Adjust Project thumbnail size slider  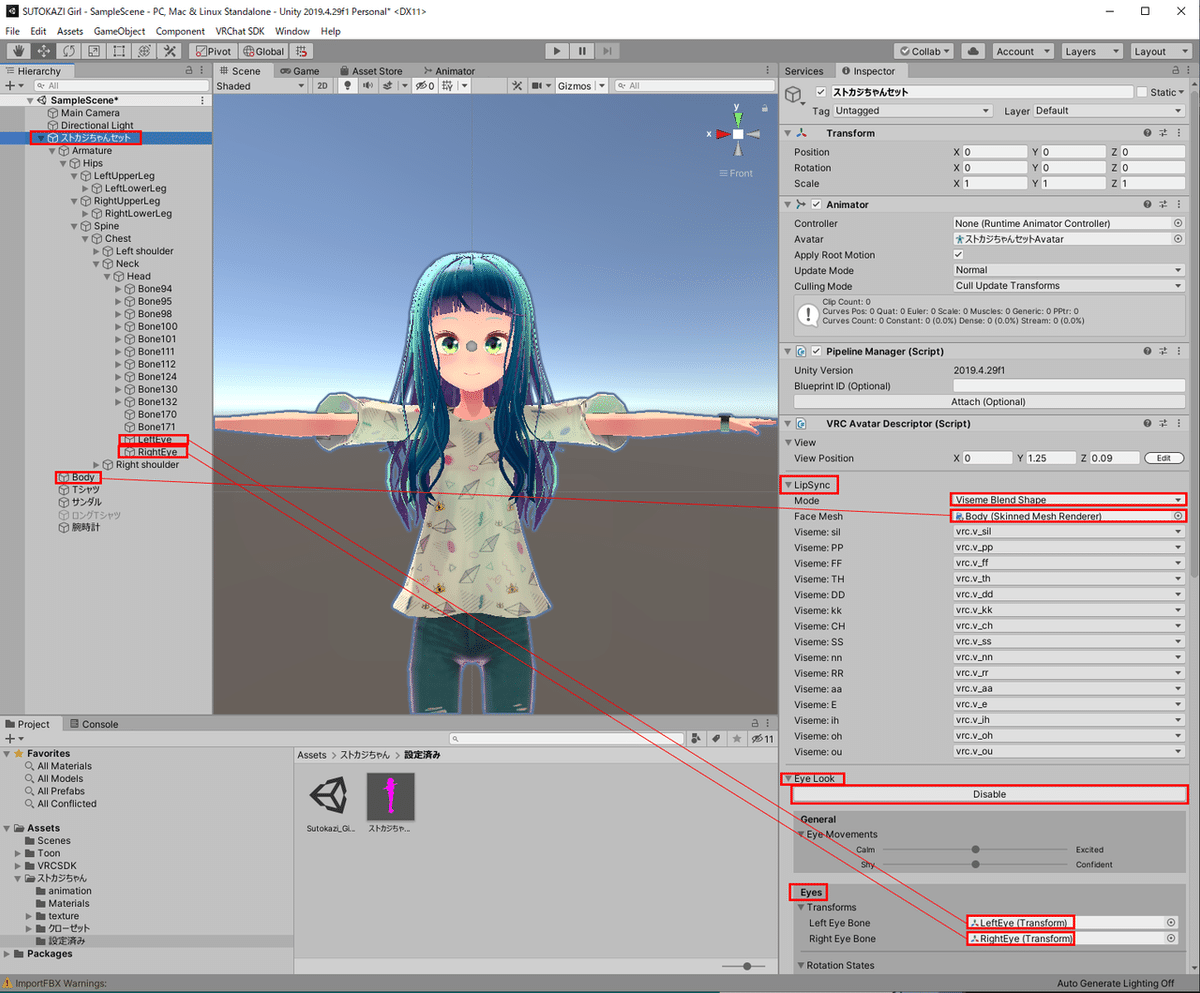(748, 966)
